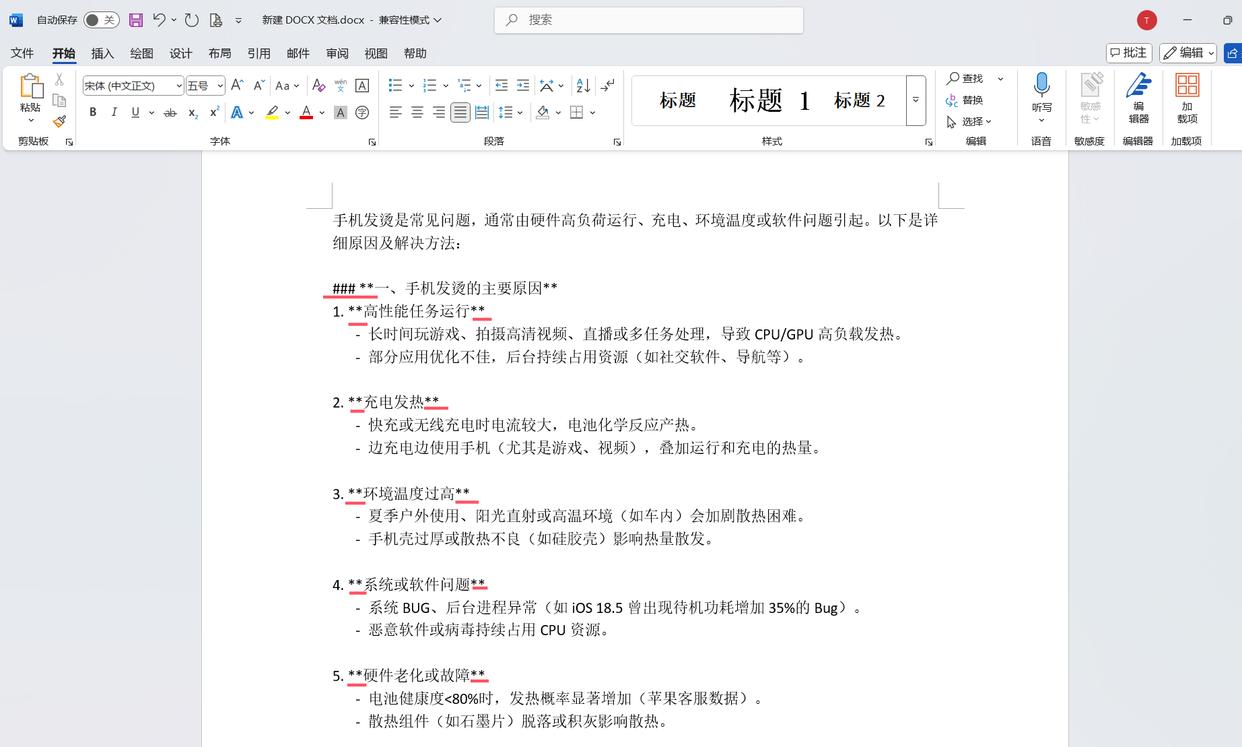Apply the red font color swatch

coord(306,113)
